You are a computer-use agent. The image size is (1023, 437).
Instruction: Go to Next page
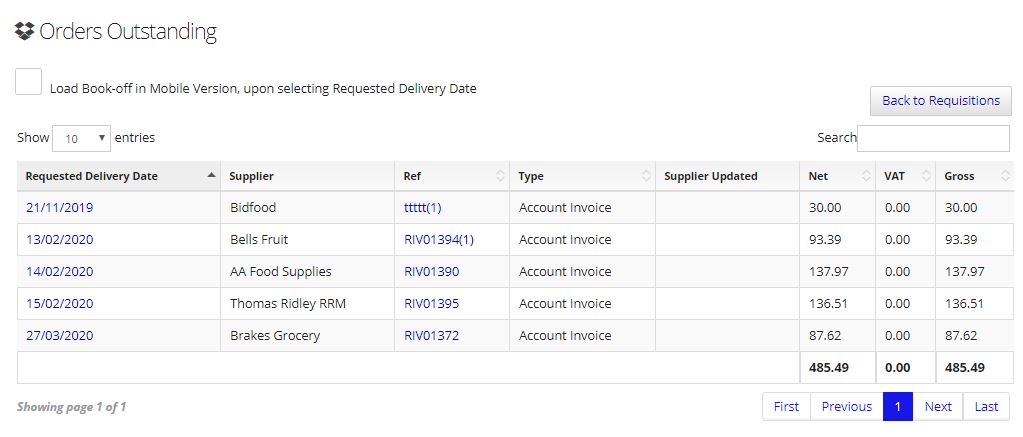938,406
